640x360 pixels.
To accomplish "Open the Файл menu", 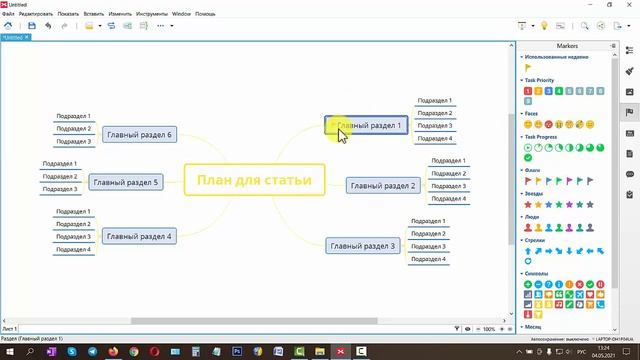I will 8,14.
